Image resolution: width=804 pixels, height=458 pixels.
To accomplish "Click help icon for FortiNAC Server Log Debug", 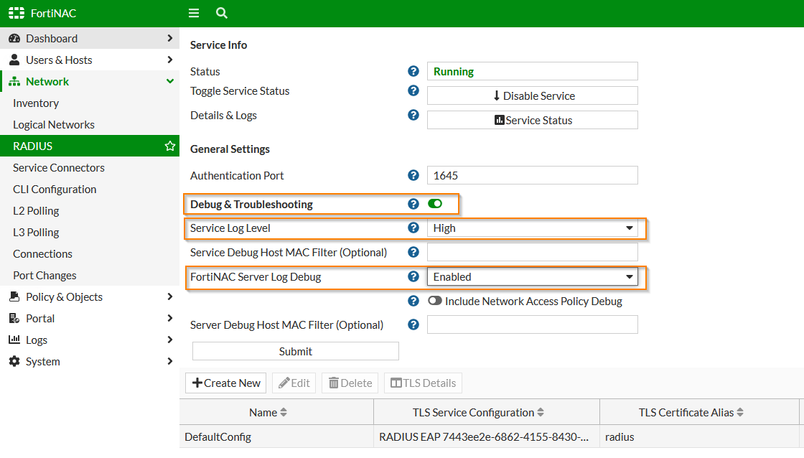I will click(413, 277).
